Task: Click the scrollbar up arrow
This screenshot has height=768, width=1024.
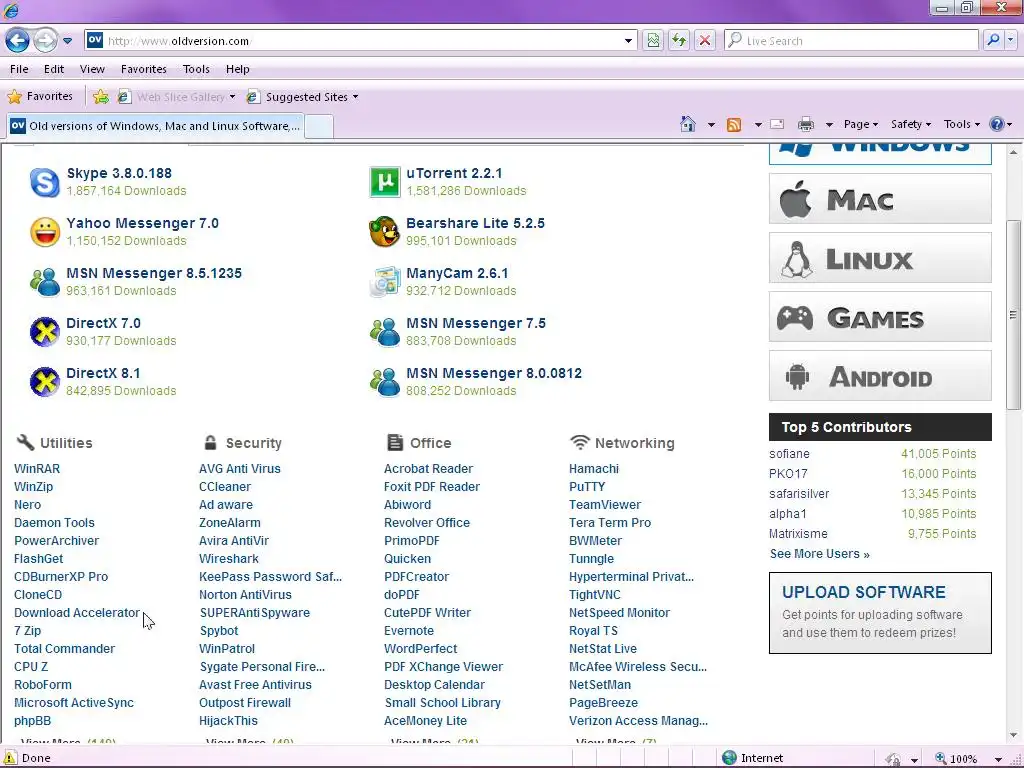Action: pyautogui.click(x=1013, y=152)
